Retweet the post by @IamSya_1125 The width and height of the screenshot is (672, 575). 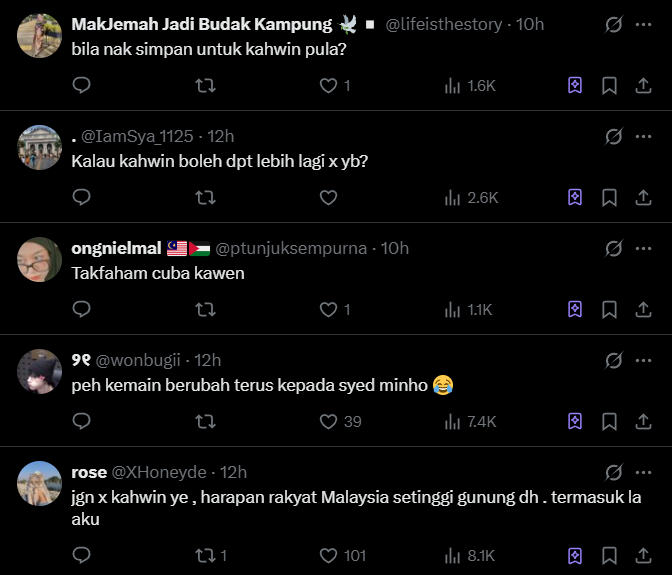[205, 198]
